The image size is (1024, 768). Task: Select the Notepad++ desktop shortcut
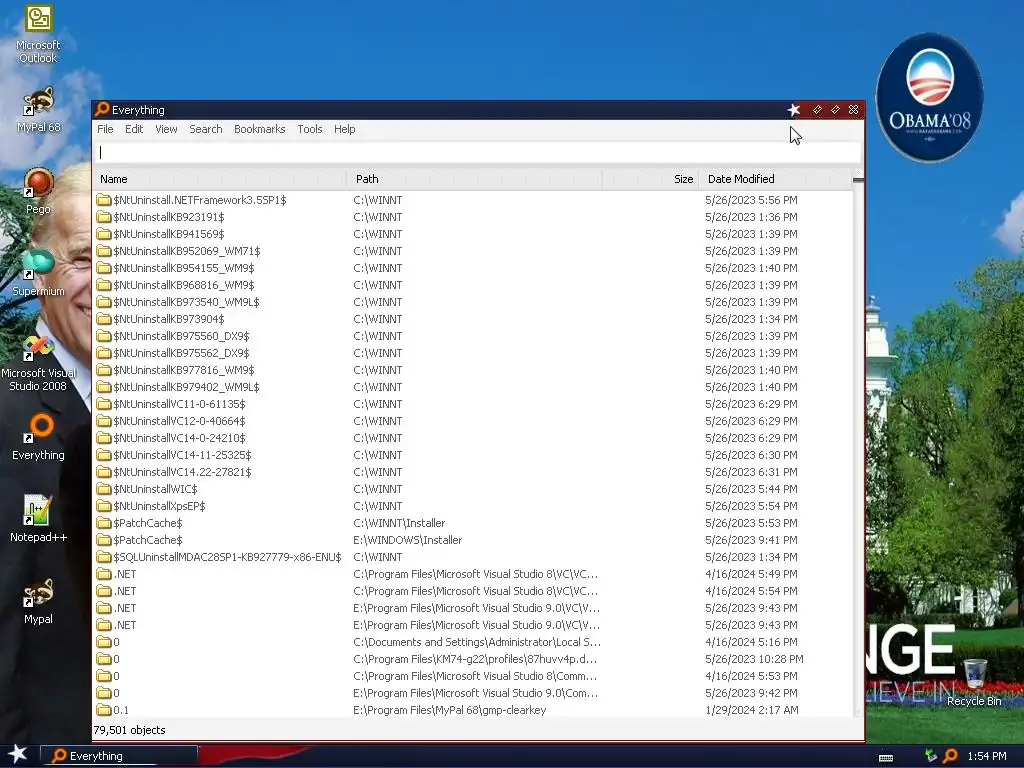click(x=38, y=519)
